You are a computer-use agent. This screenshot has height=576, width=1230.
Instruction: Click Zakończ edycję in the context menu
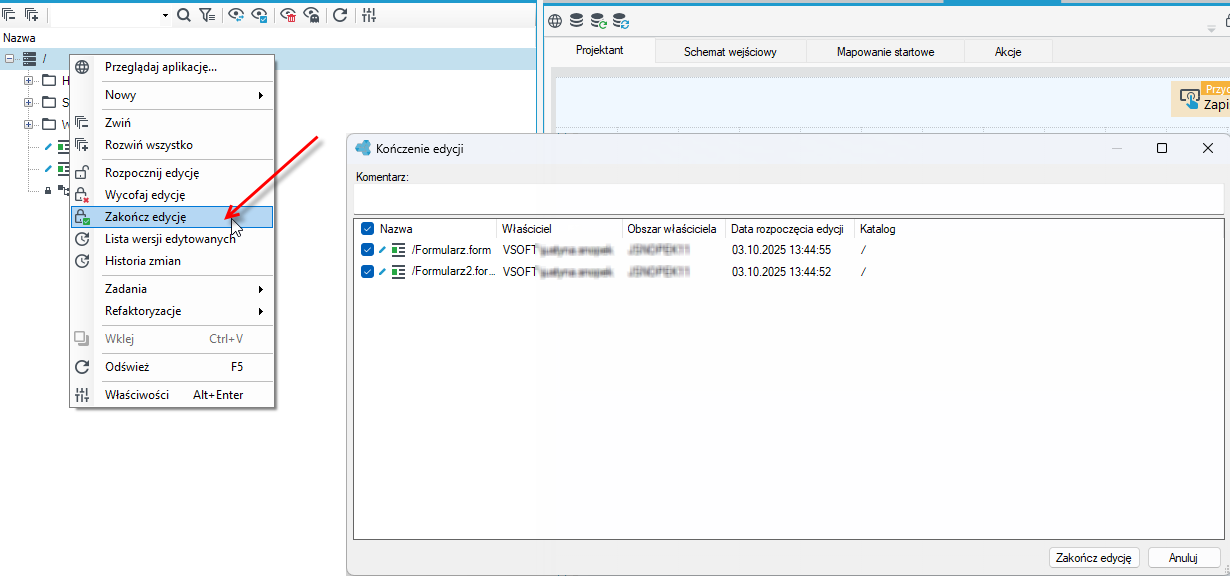172,217
